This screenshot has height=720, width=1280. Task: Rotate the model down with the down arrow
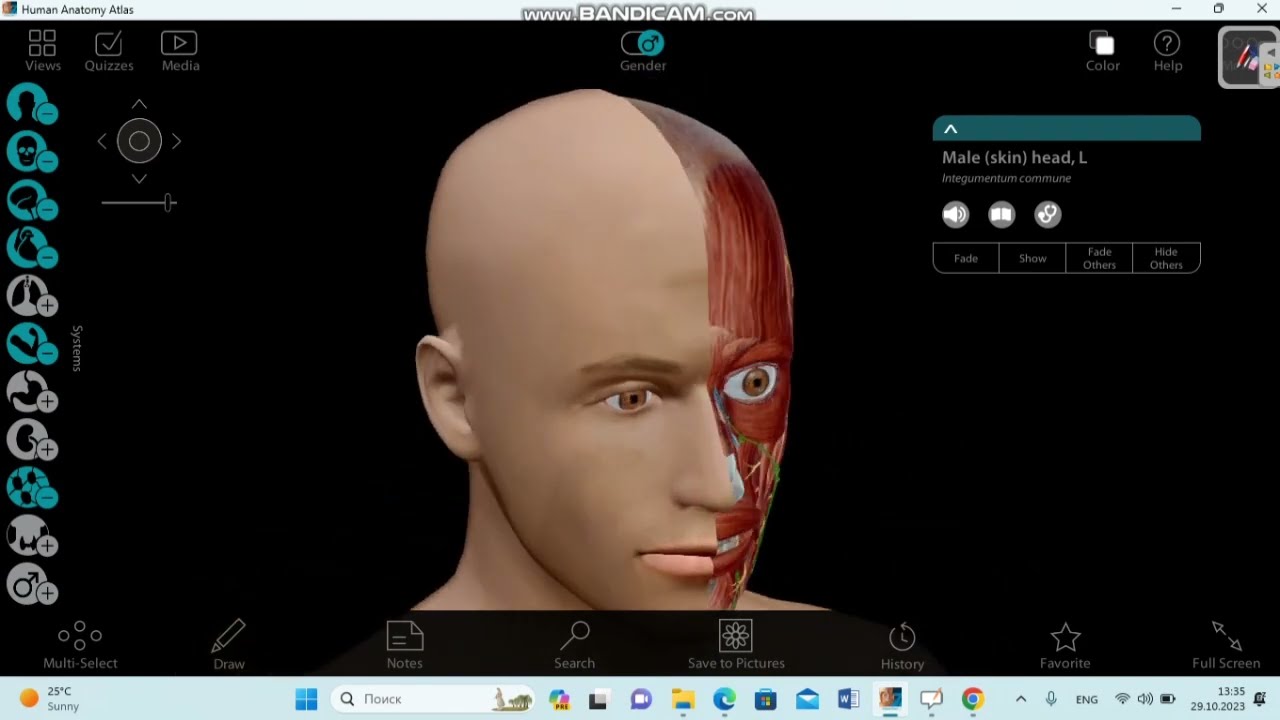(x=139, y=179)
